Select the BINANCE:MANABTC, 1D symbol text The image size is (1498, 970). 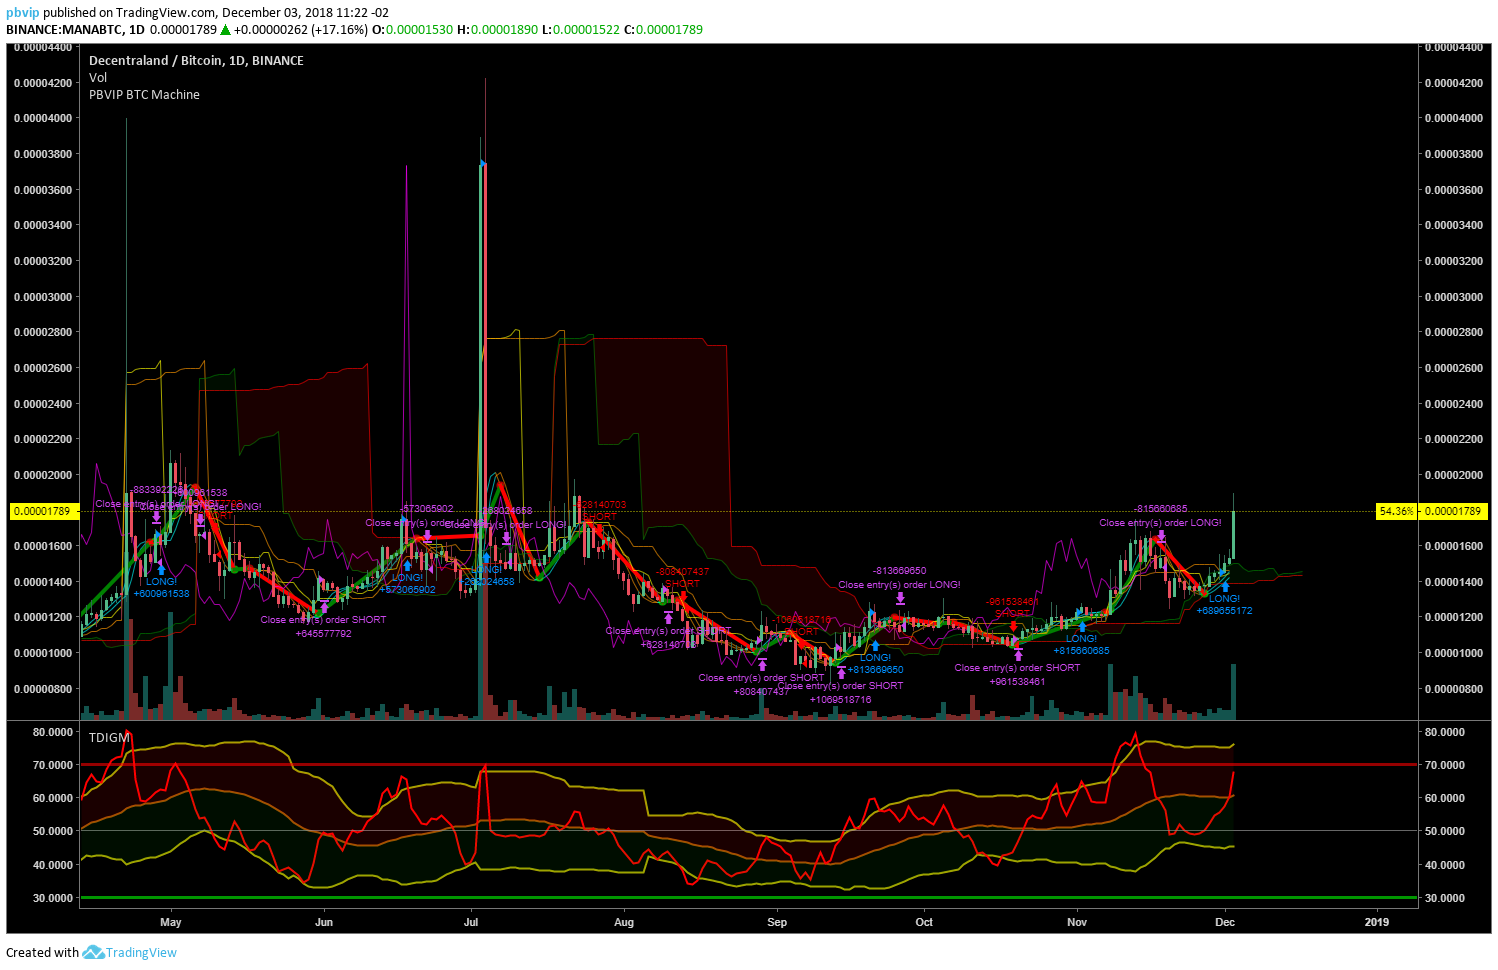(75, 30)
